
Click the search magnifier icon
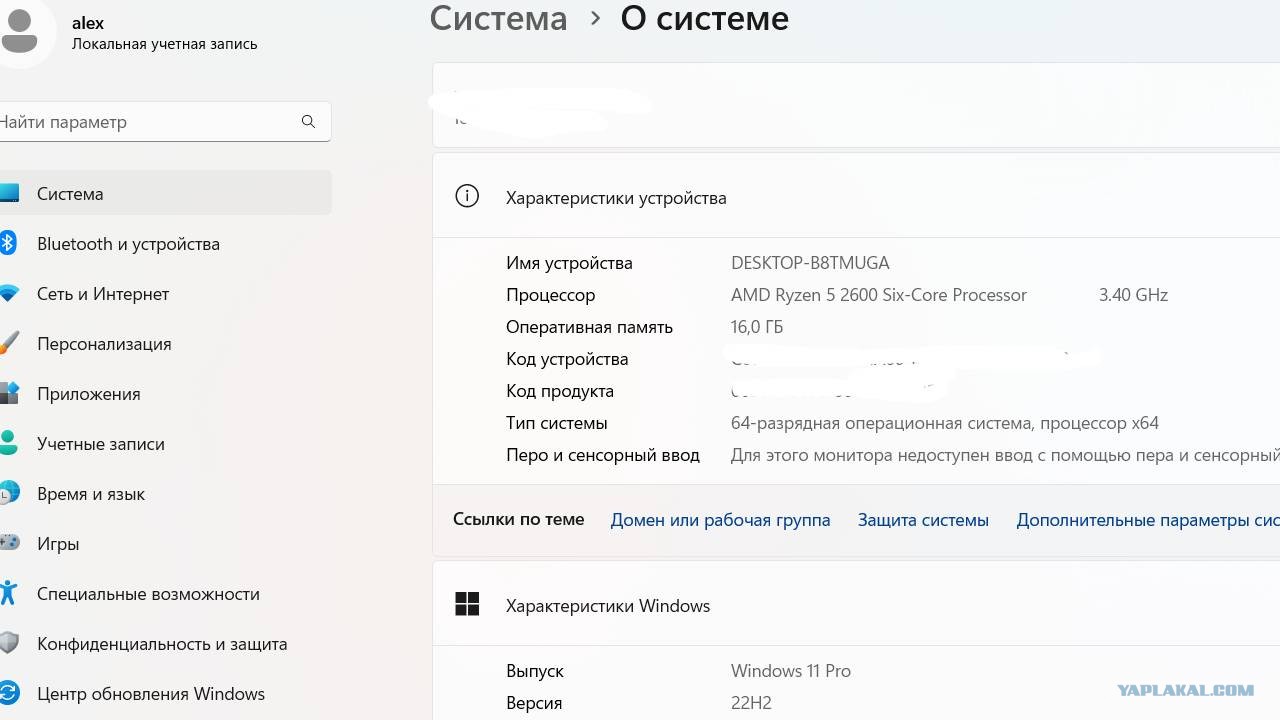point(308,122)
